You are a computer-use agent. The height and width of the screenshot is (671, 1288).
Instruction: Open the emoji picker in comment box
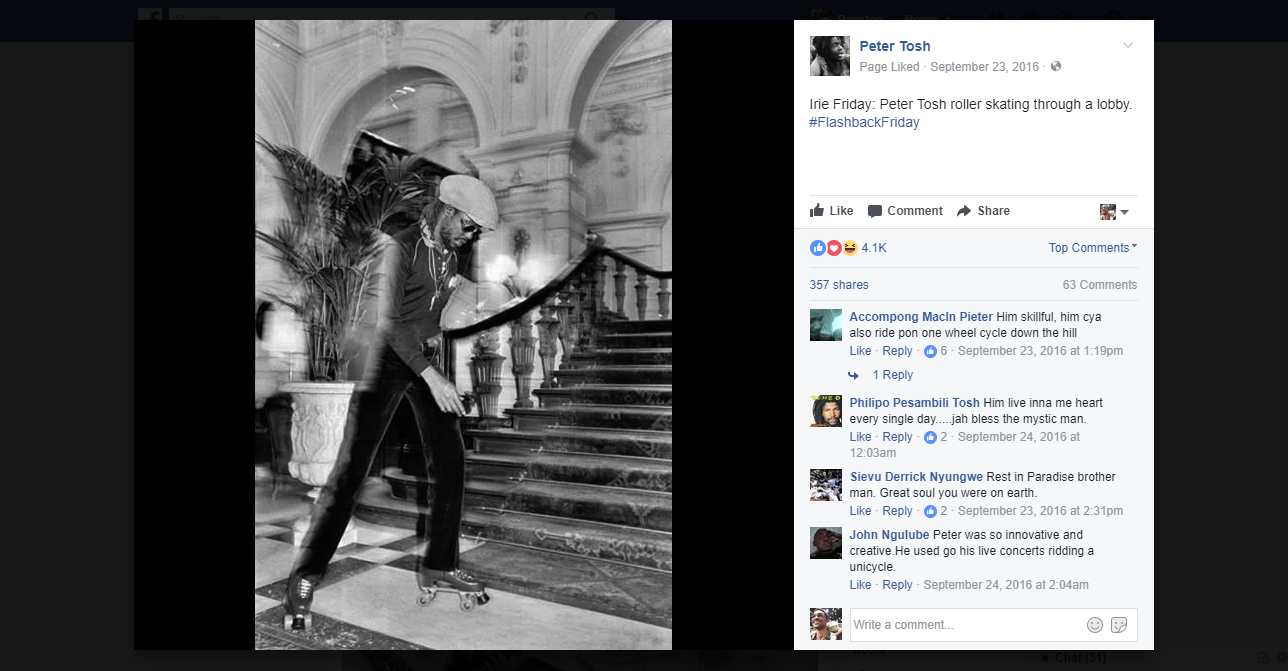click(1095, 625)
